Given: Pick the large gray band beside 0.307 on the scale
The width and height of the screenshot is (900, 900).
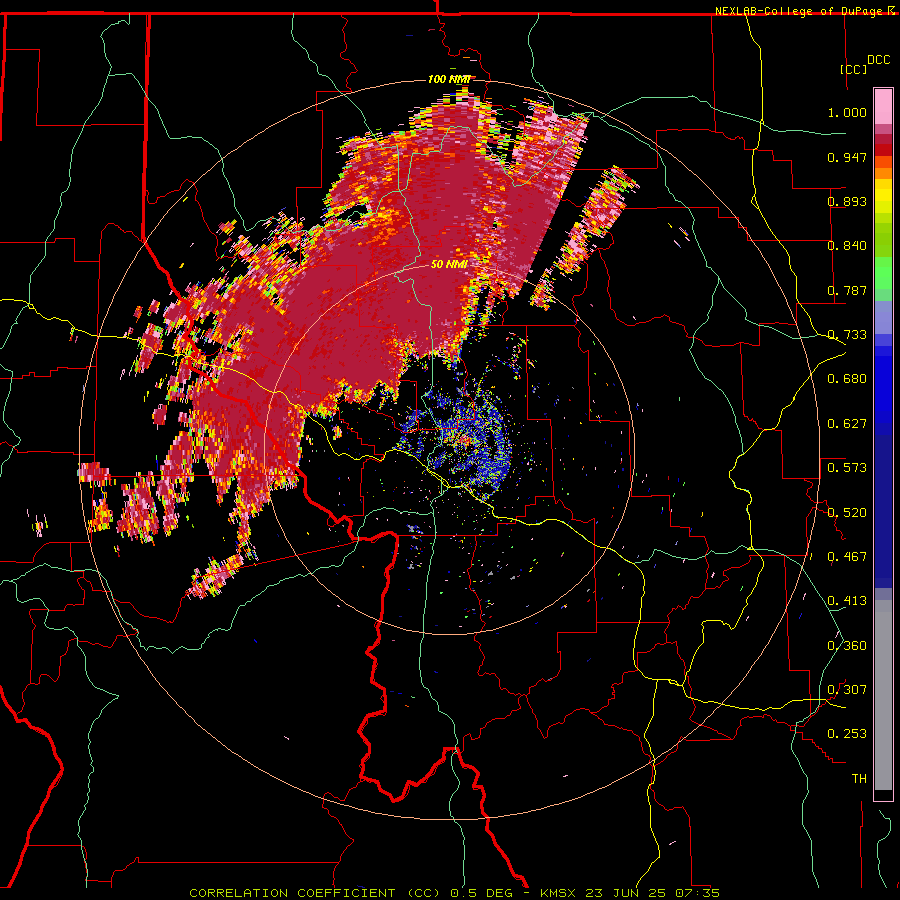Looking at the screenshot, I should click(x=883, y=695).
